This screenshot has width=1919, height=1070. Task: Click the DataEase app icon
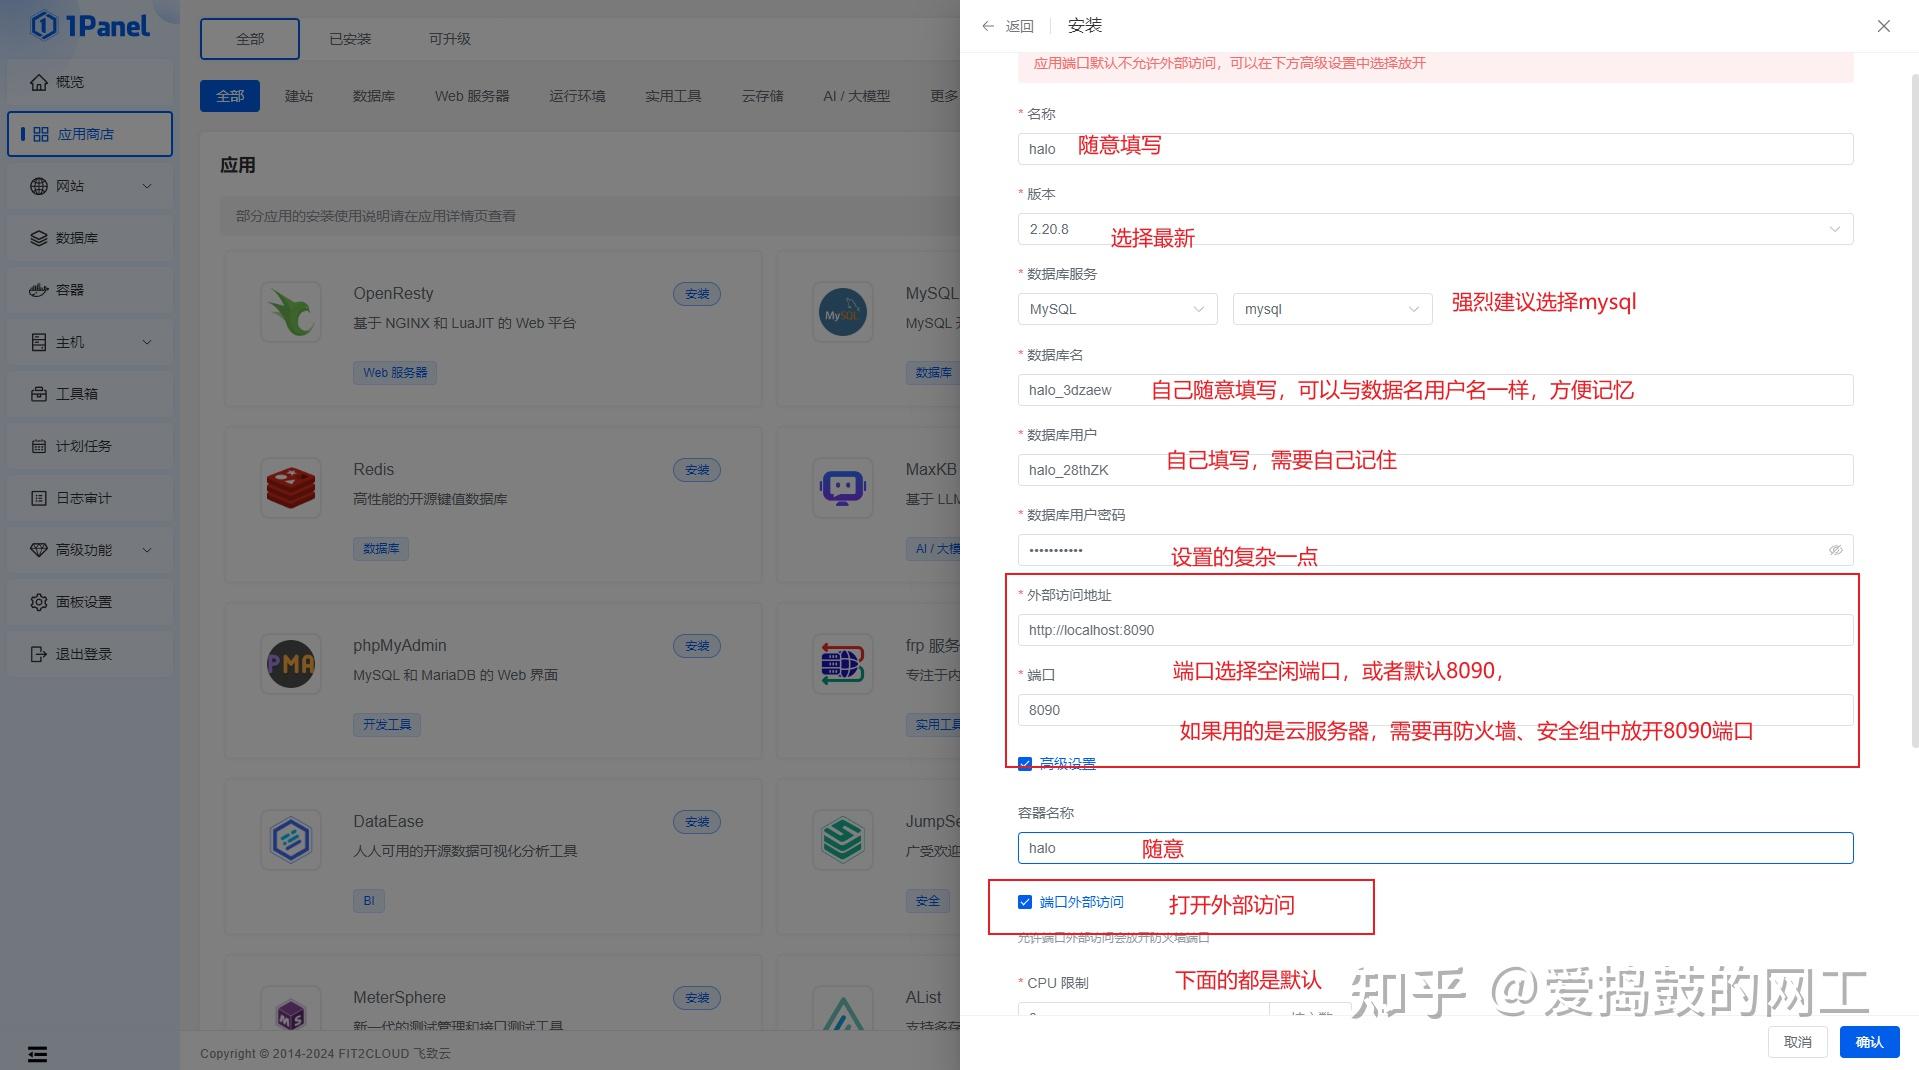(291, 840)
